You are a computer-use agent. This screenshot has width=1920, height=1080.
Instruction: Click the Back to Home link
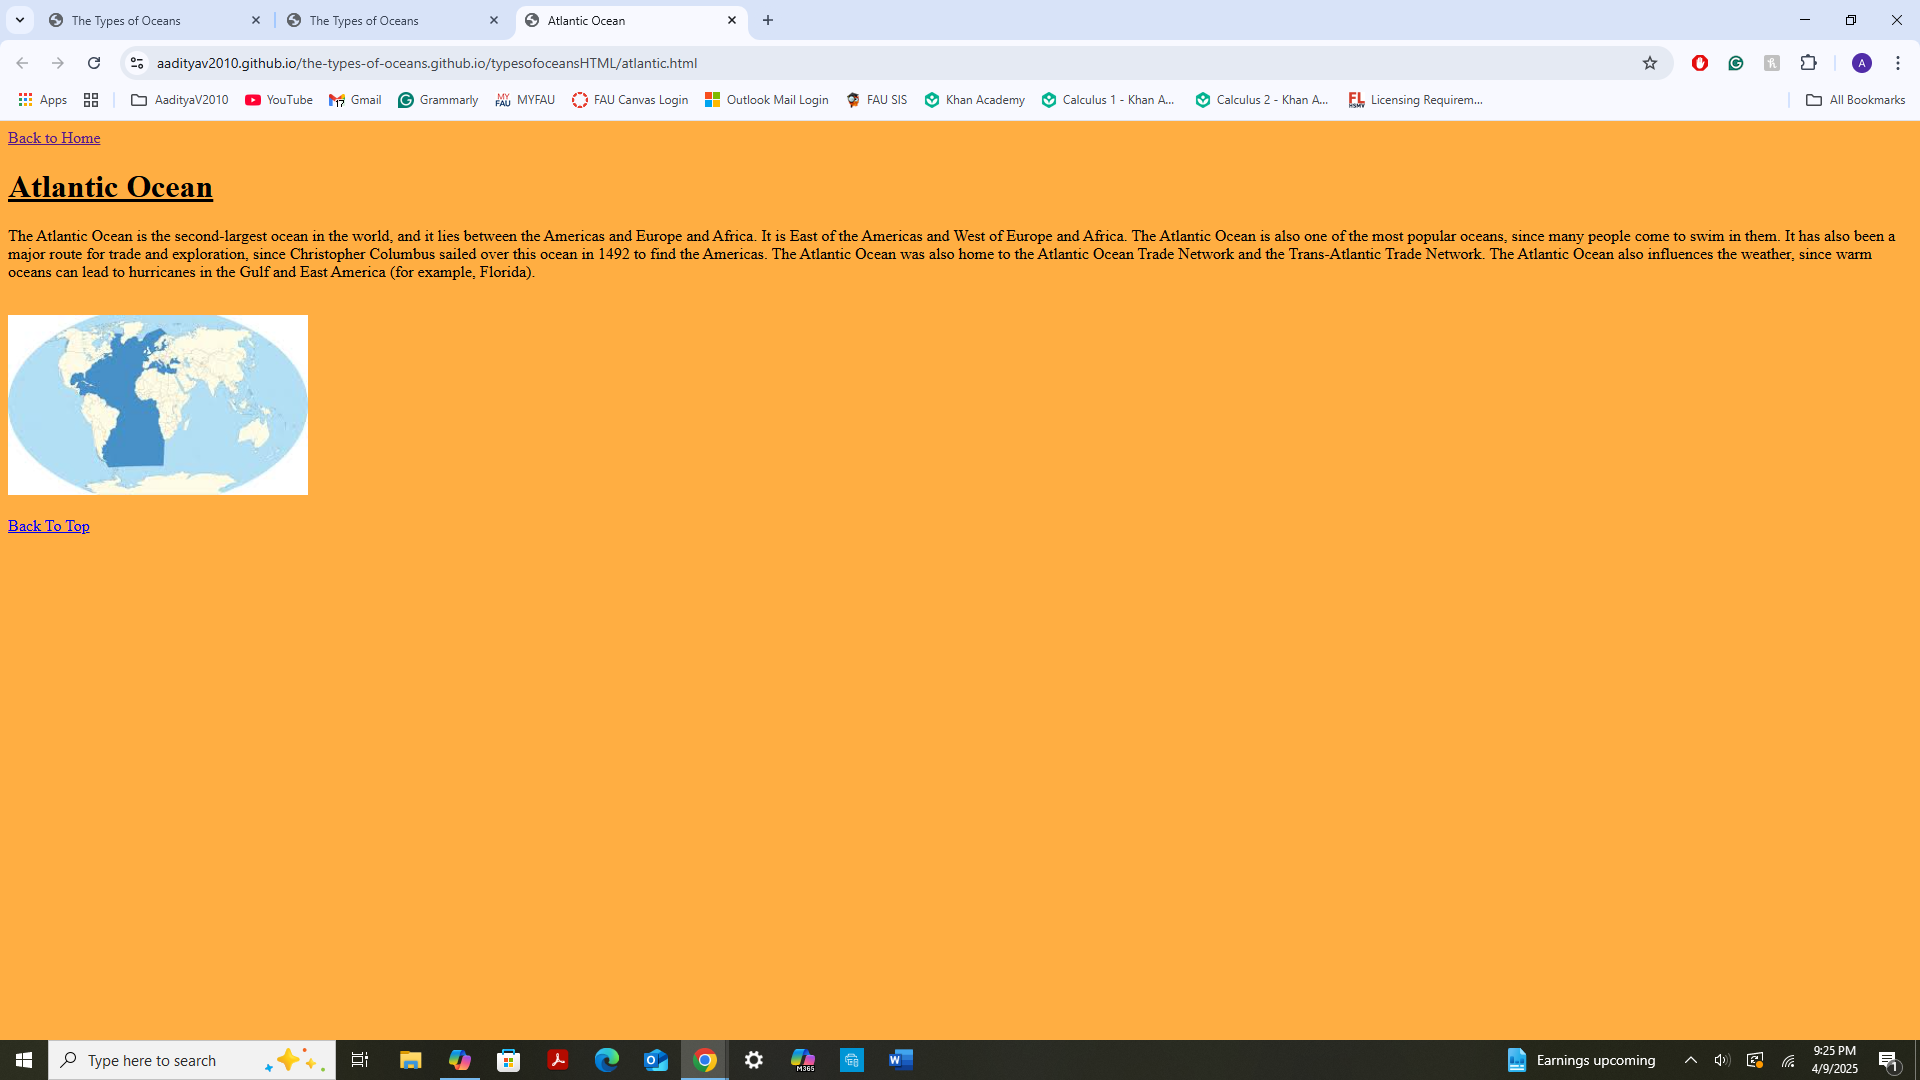[54, 138]
